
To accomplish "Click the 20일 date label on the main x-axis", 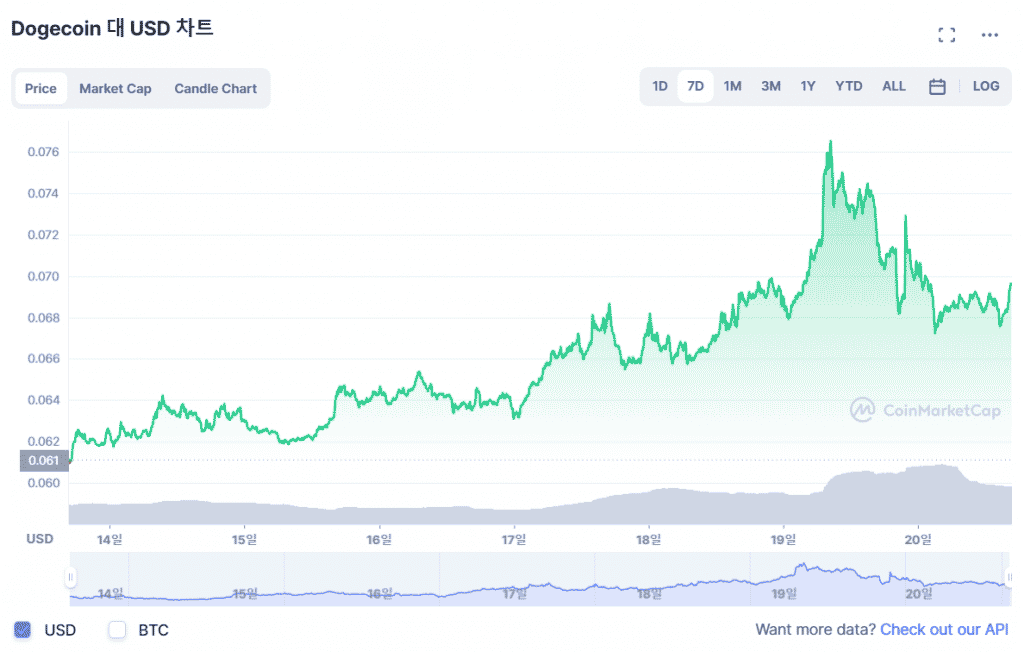I will [x=918, y=540].
